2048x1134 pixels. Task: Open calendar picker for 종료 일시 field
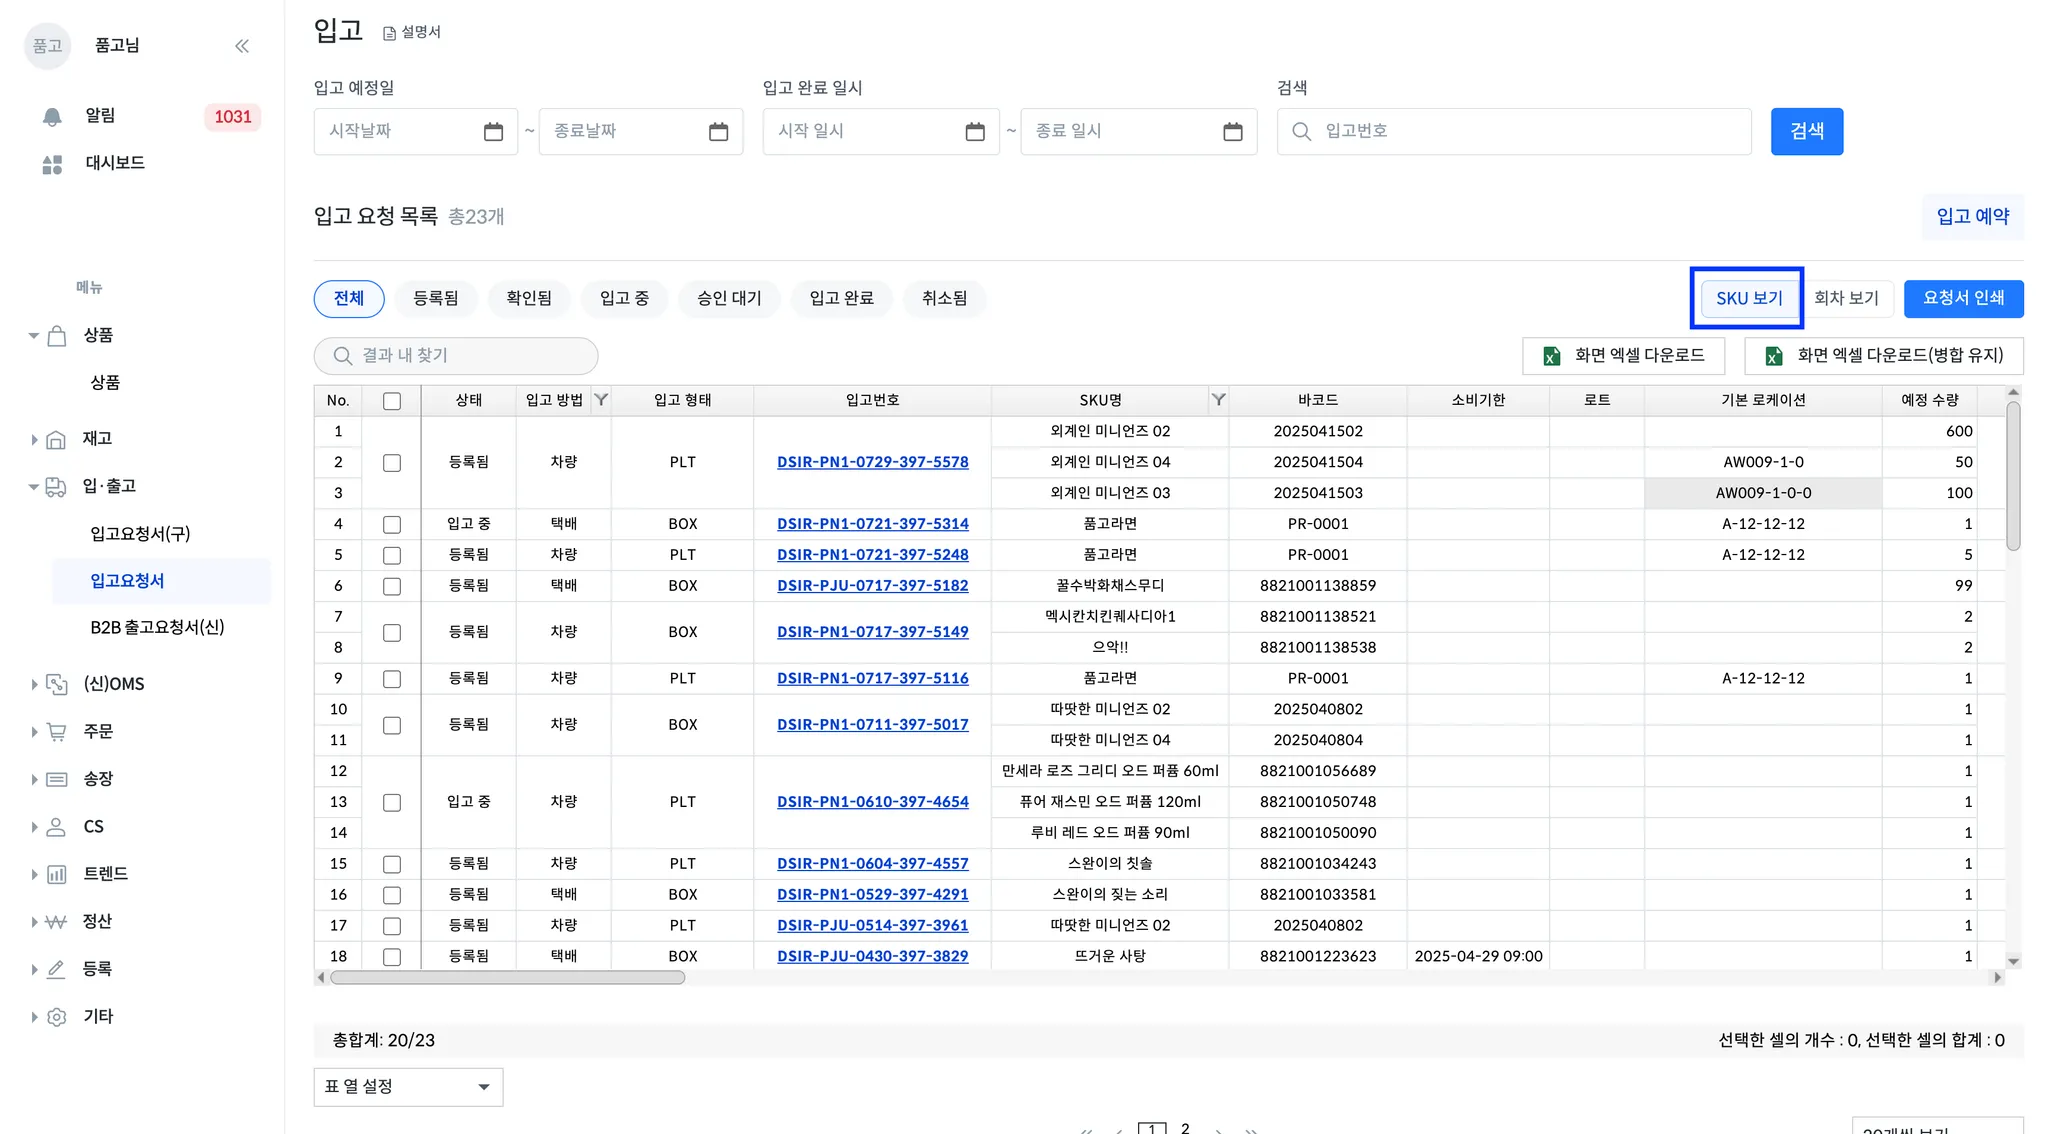(x=1232, y=132)
